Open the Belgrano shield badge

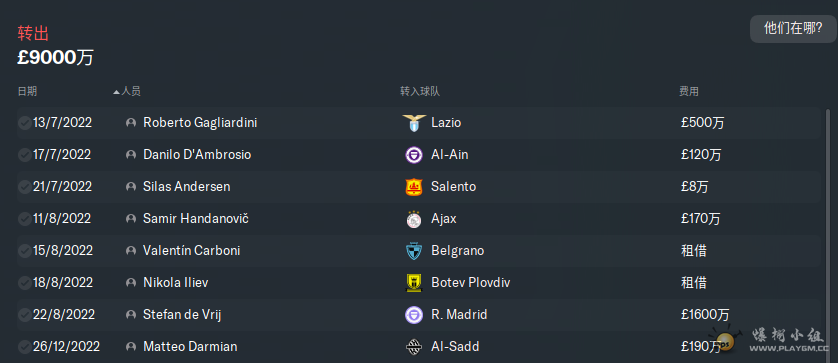(x=414, y=251)
